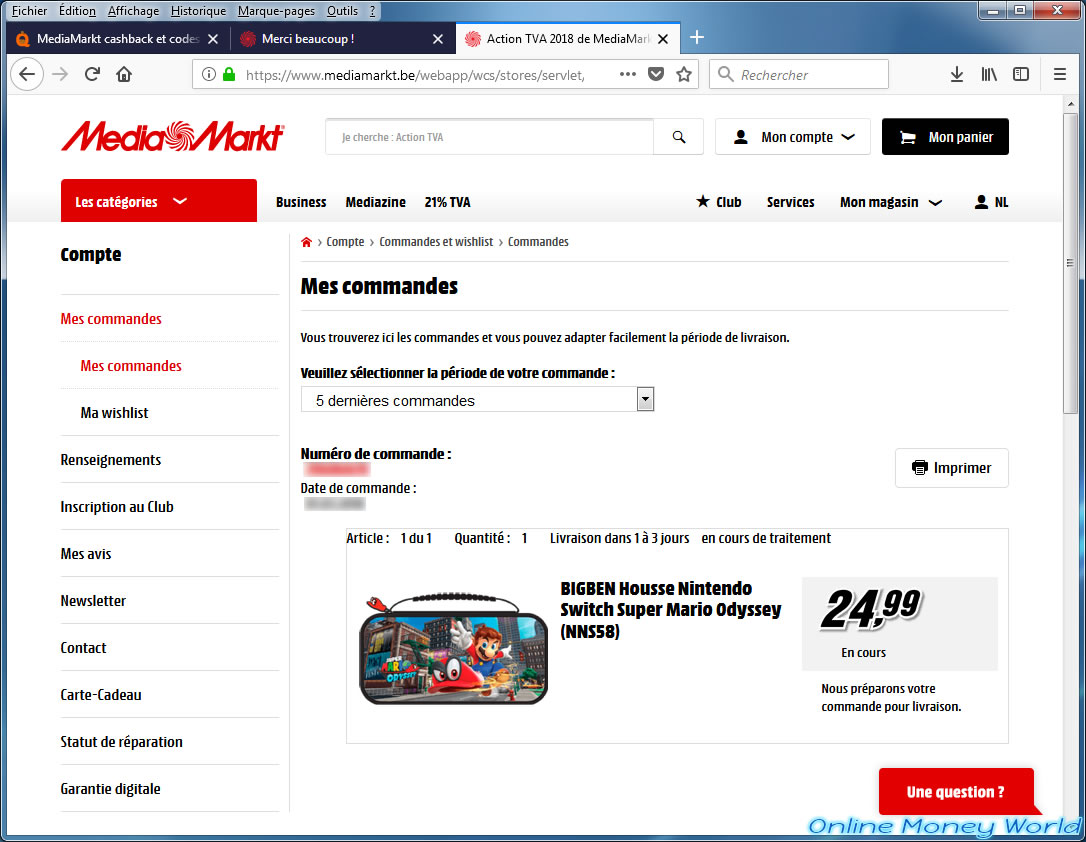Open Mon panier cart
The height and width of the screenshot is (842, 1086).
[x=945, y=137]
